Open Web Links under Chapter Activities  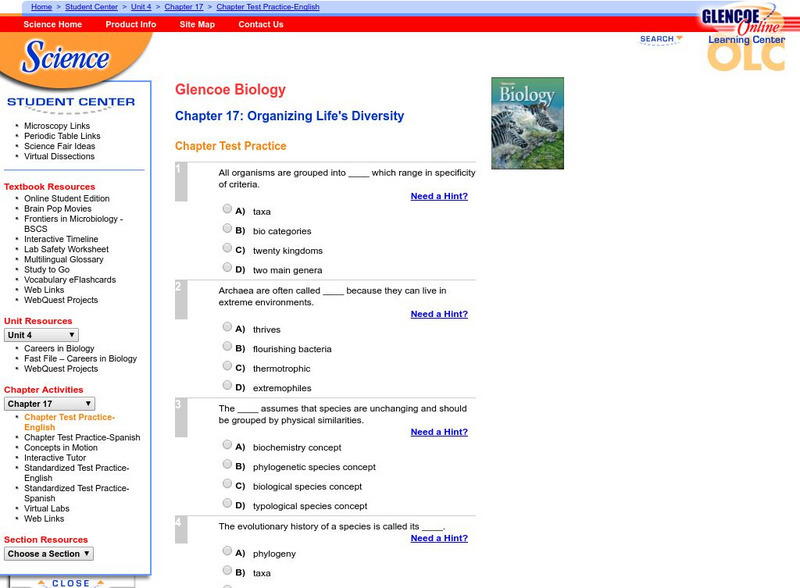pos(44,519)
